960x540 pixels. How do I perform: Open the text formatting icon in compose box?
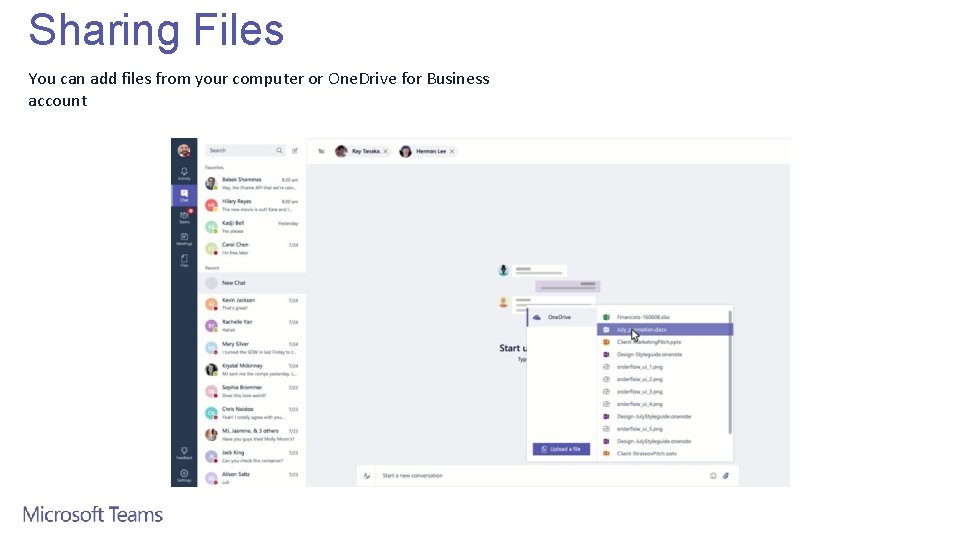pos(367,476)
